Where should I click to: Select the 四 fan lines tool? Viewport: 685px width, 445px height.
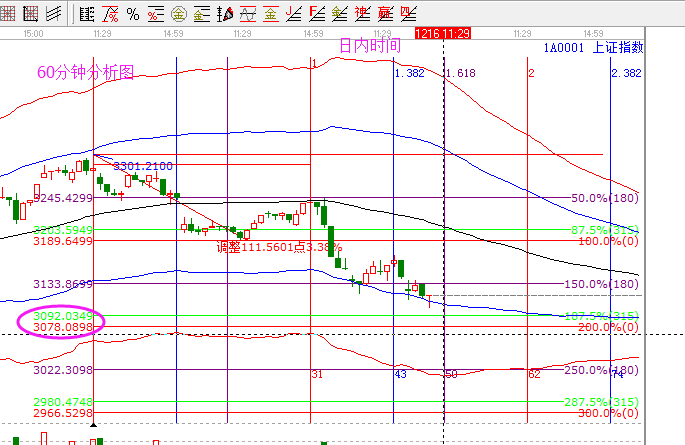click(x=408, y=14)
